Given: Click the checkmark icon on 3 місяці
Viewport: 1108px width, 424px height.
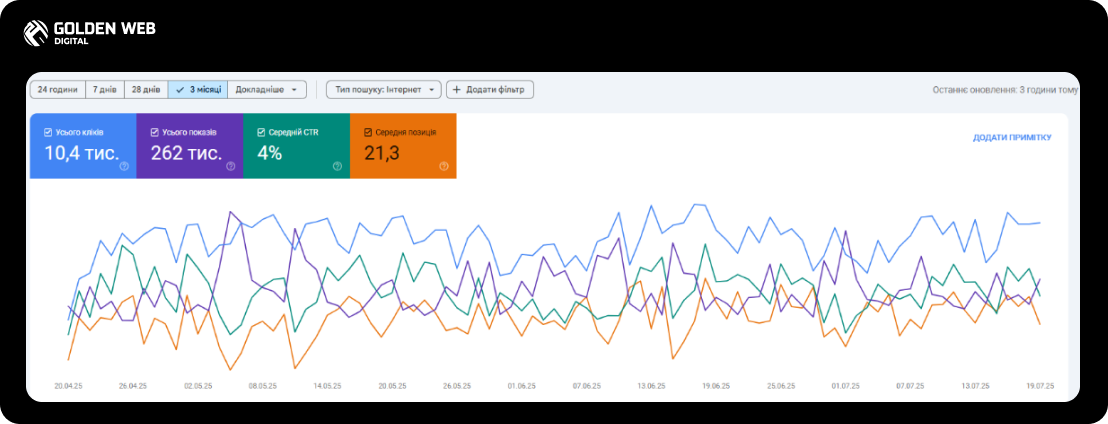Looking at the screenshot, I should (179, 90).
